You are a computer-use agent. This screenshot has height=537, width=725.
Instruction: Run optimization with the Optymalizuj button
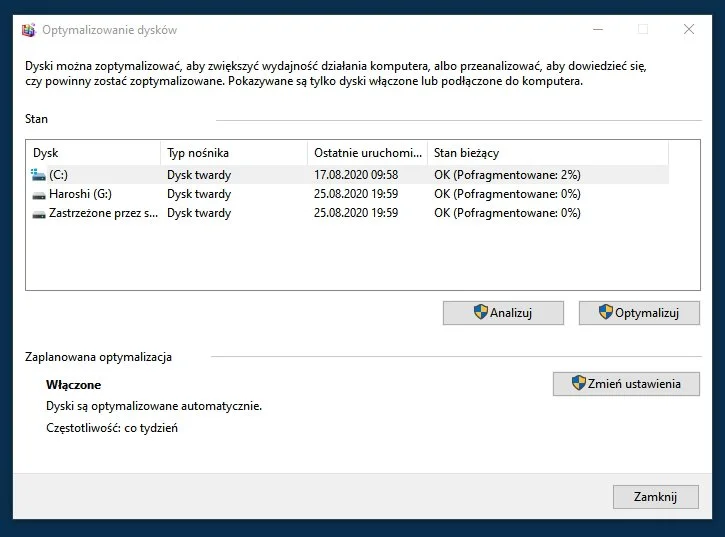[639, 313]
